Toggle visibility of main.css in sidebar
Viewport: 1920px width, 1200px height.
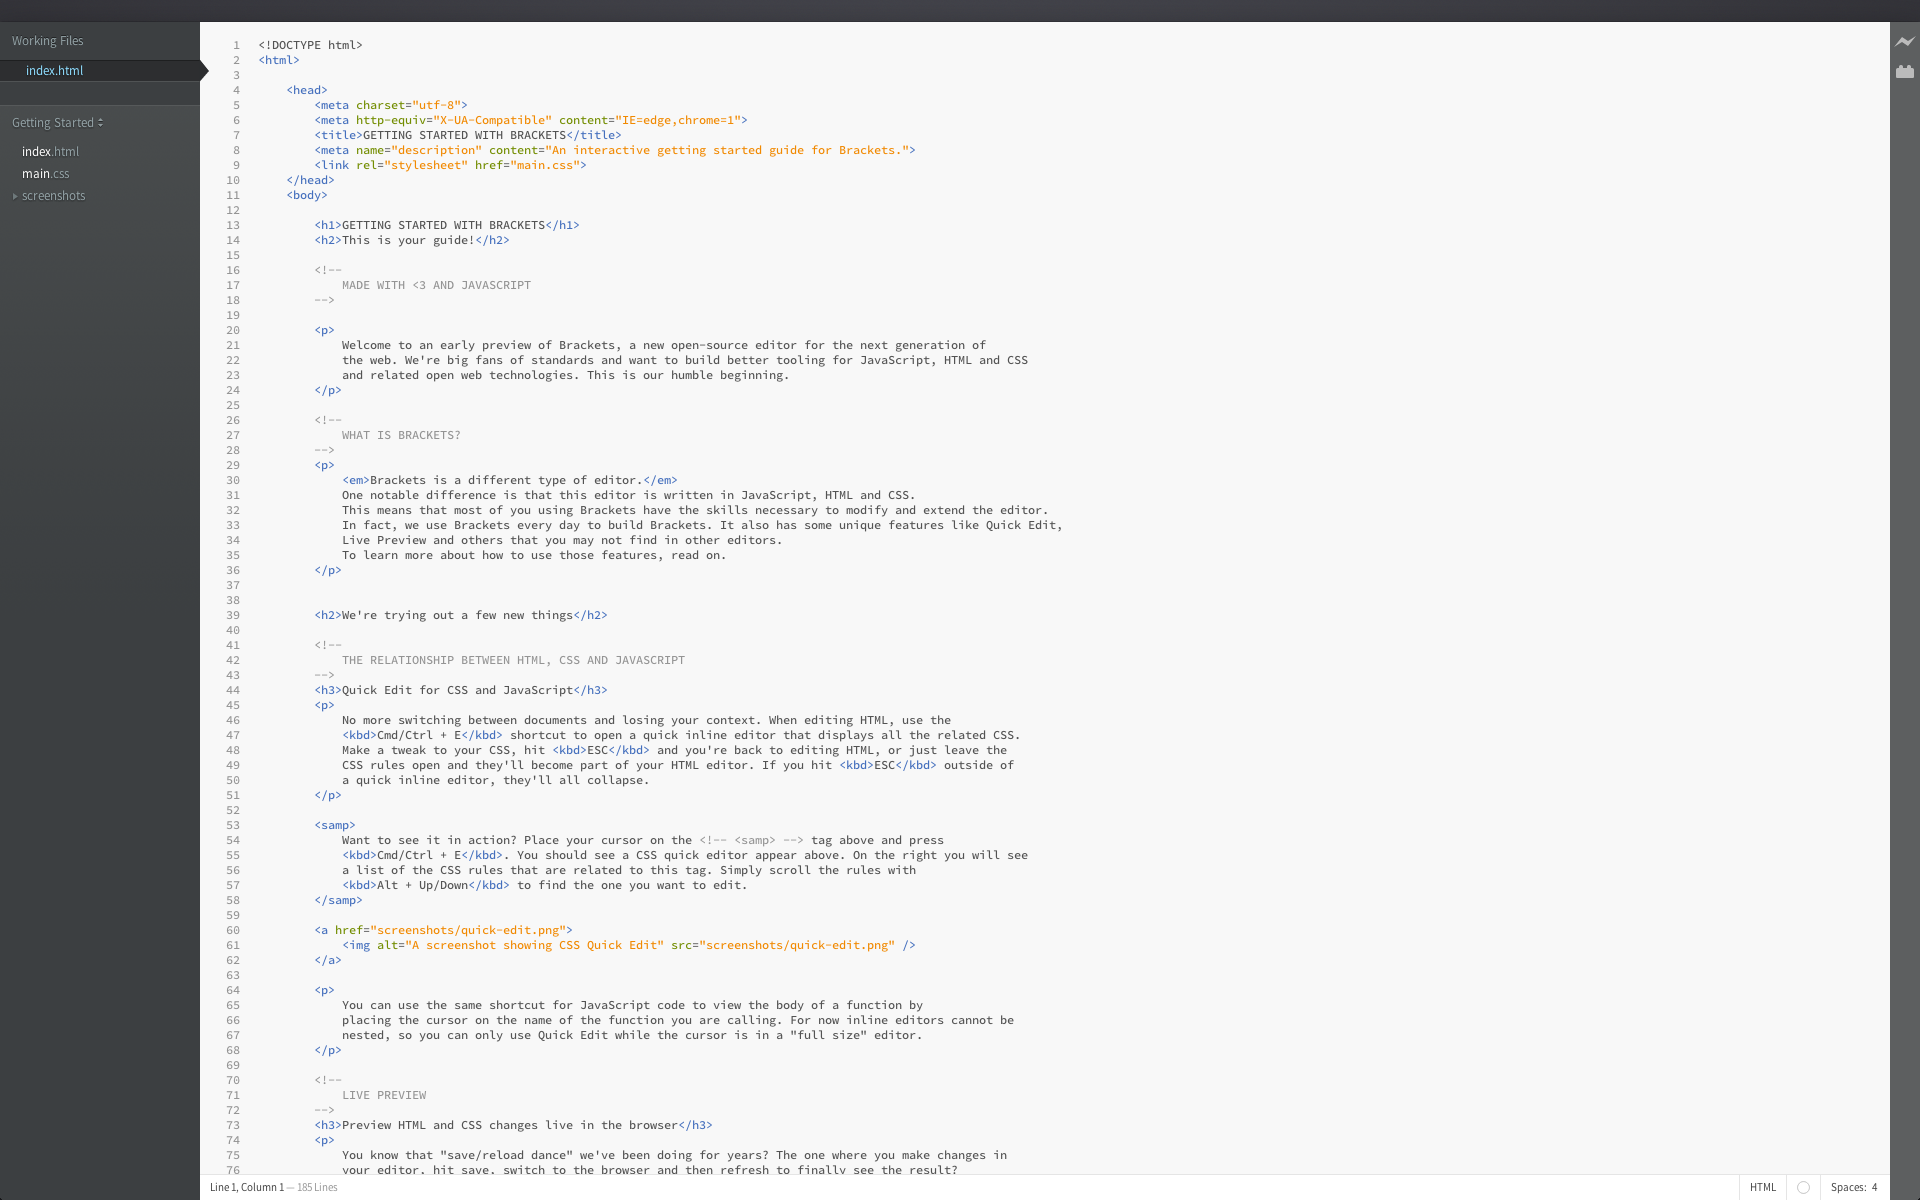tap(44, 173)
